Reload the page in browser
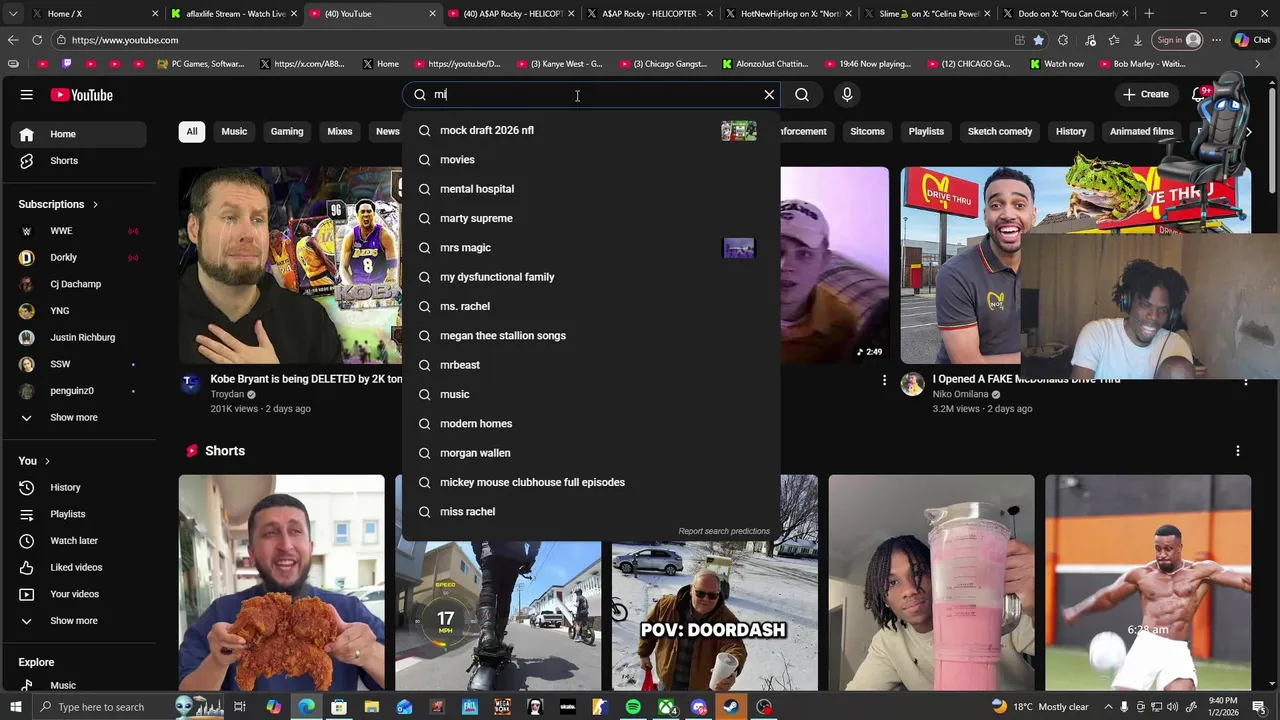The height and width of the screenshot is (720, 1280). pos(37,40)
